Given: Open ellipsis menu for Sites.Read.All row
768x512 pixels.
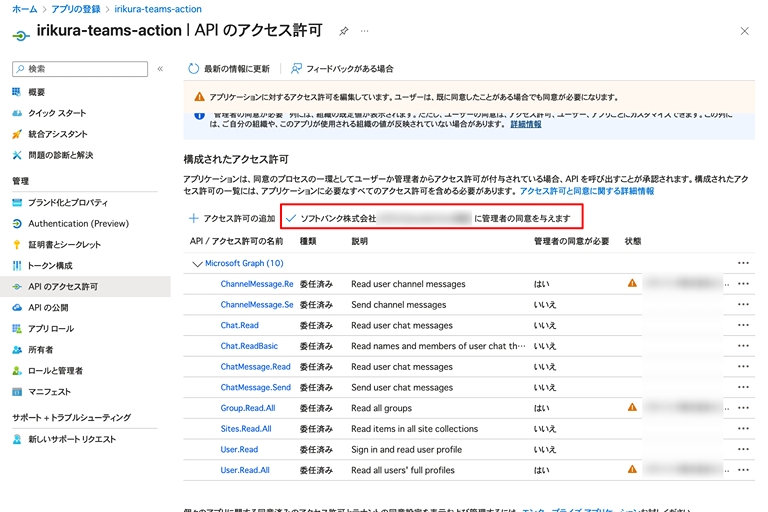Looking at the screenshot, I should tap(744, 428).
